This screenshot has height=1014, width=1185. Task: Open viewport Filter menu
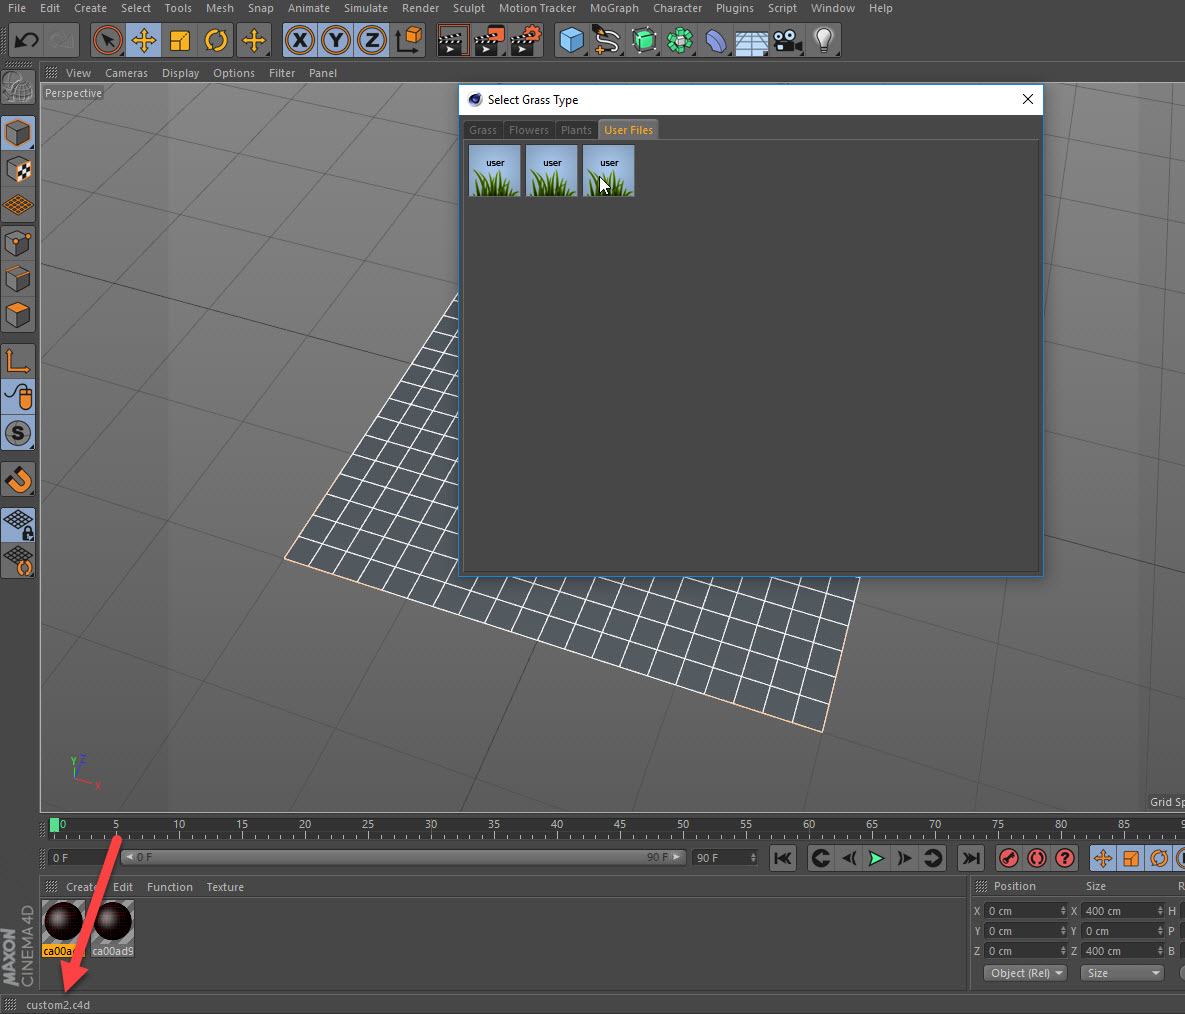point(282,73)
